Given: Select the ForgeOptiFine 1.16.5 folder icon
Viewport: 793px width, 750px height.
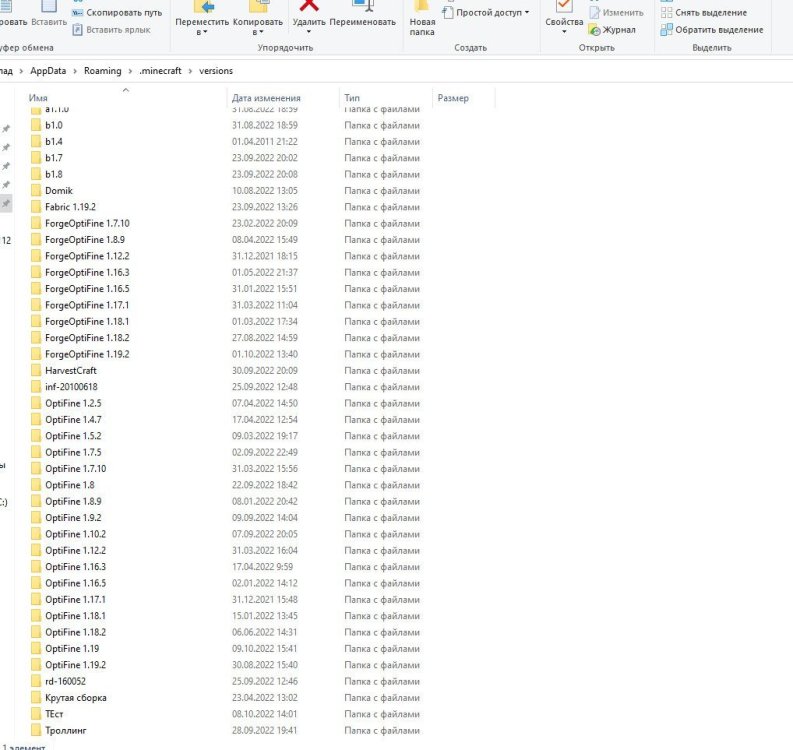Looking at the screenshot, I should [36, 289].
